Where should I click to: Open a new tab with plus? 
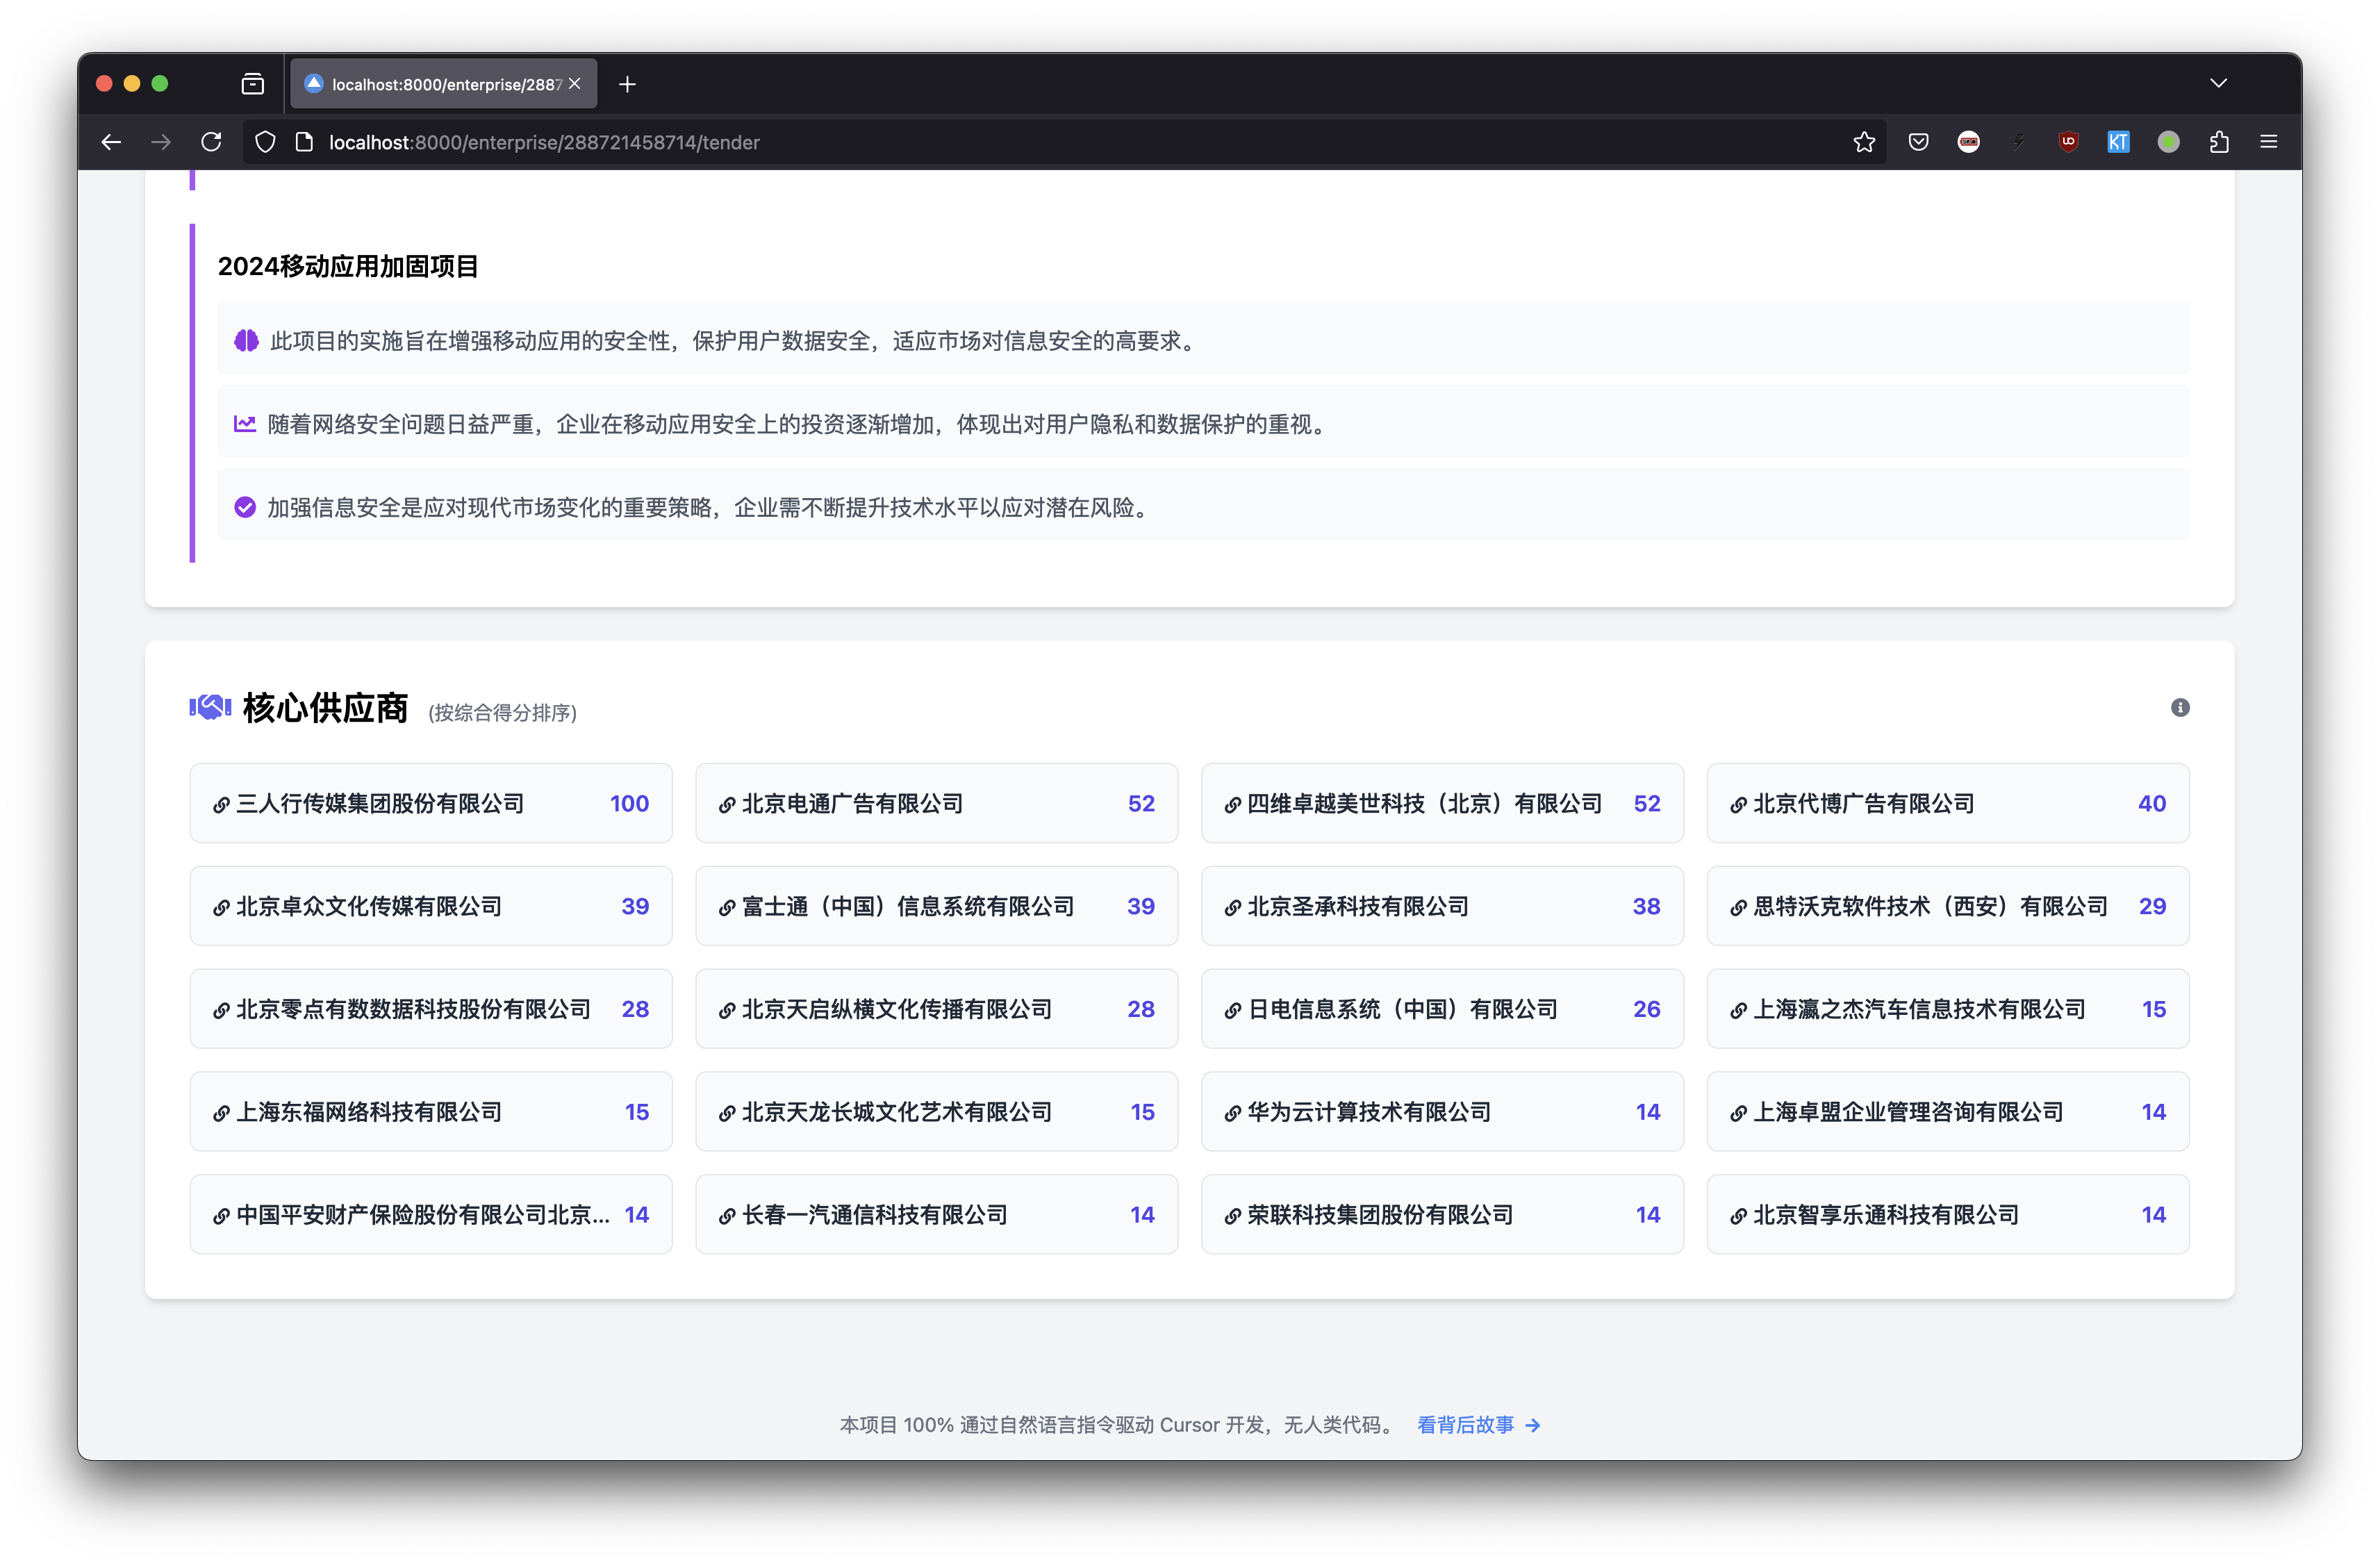[x=627, y=84]
